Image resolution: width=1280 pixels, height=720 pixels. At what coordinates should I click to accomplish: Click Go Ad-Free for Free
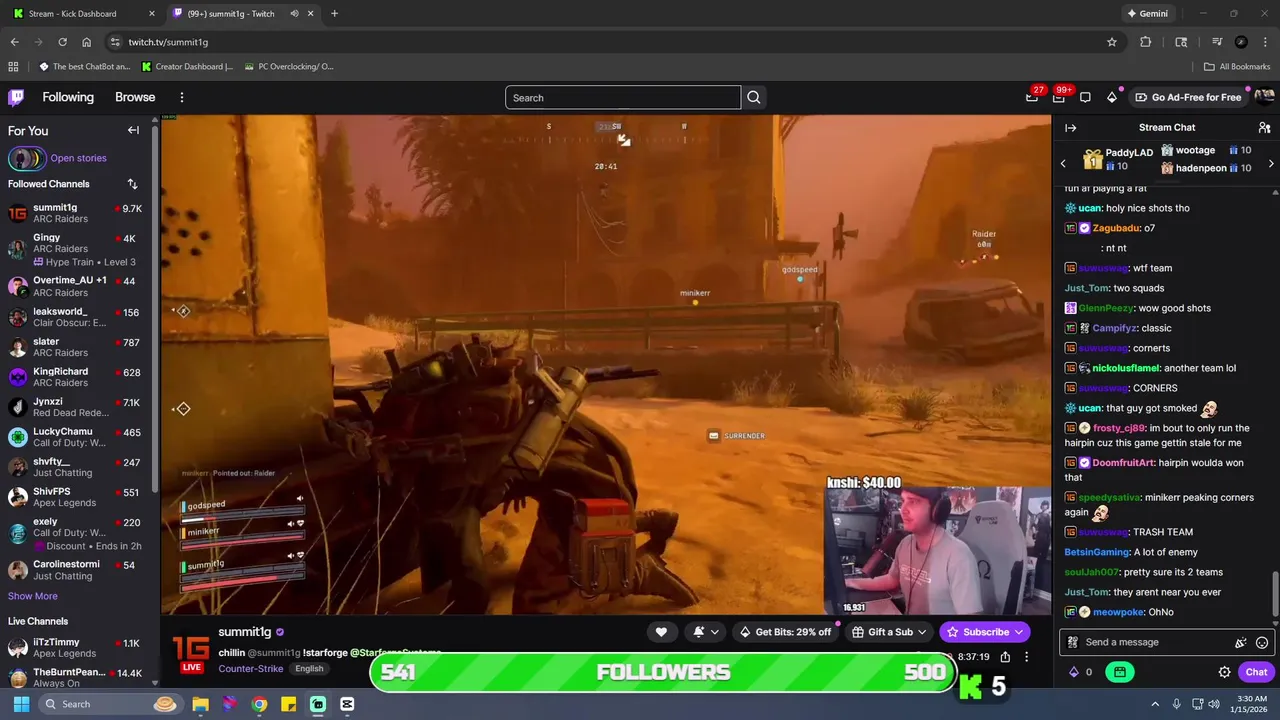tap(1188, 97)
